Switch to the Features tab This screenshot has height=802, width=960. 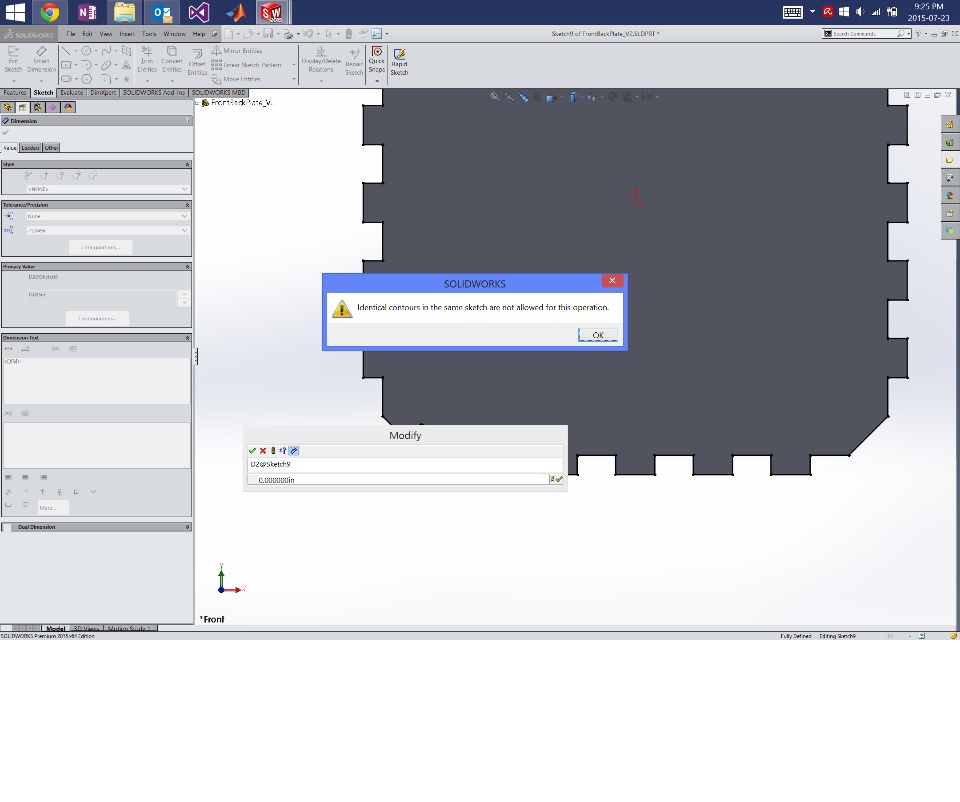[x=15, y=92]
